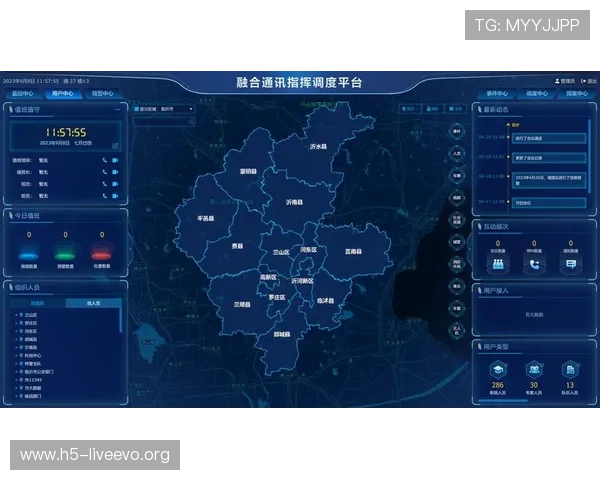Switch to the 预警中心 tab

click(103, 93)
